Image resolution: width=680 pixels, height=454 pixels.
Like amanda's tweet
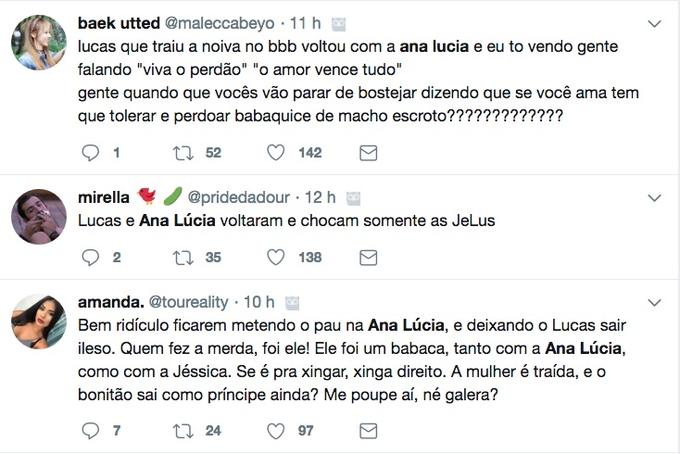point(276,431)
